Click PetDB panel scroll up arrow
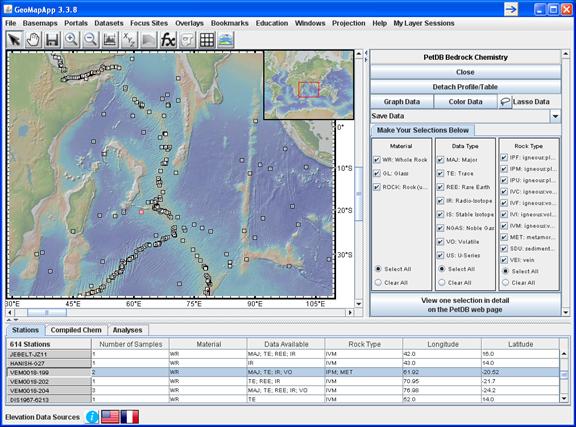The height and width of the screenshot is (427, 576). [x=566, y=54]
